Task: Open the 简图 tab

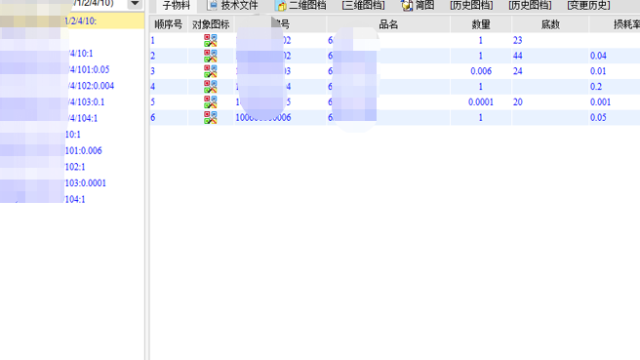Action: [x=418, y=5]
